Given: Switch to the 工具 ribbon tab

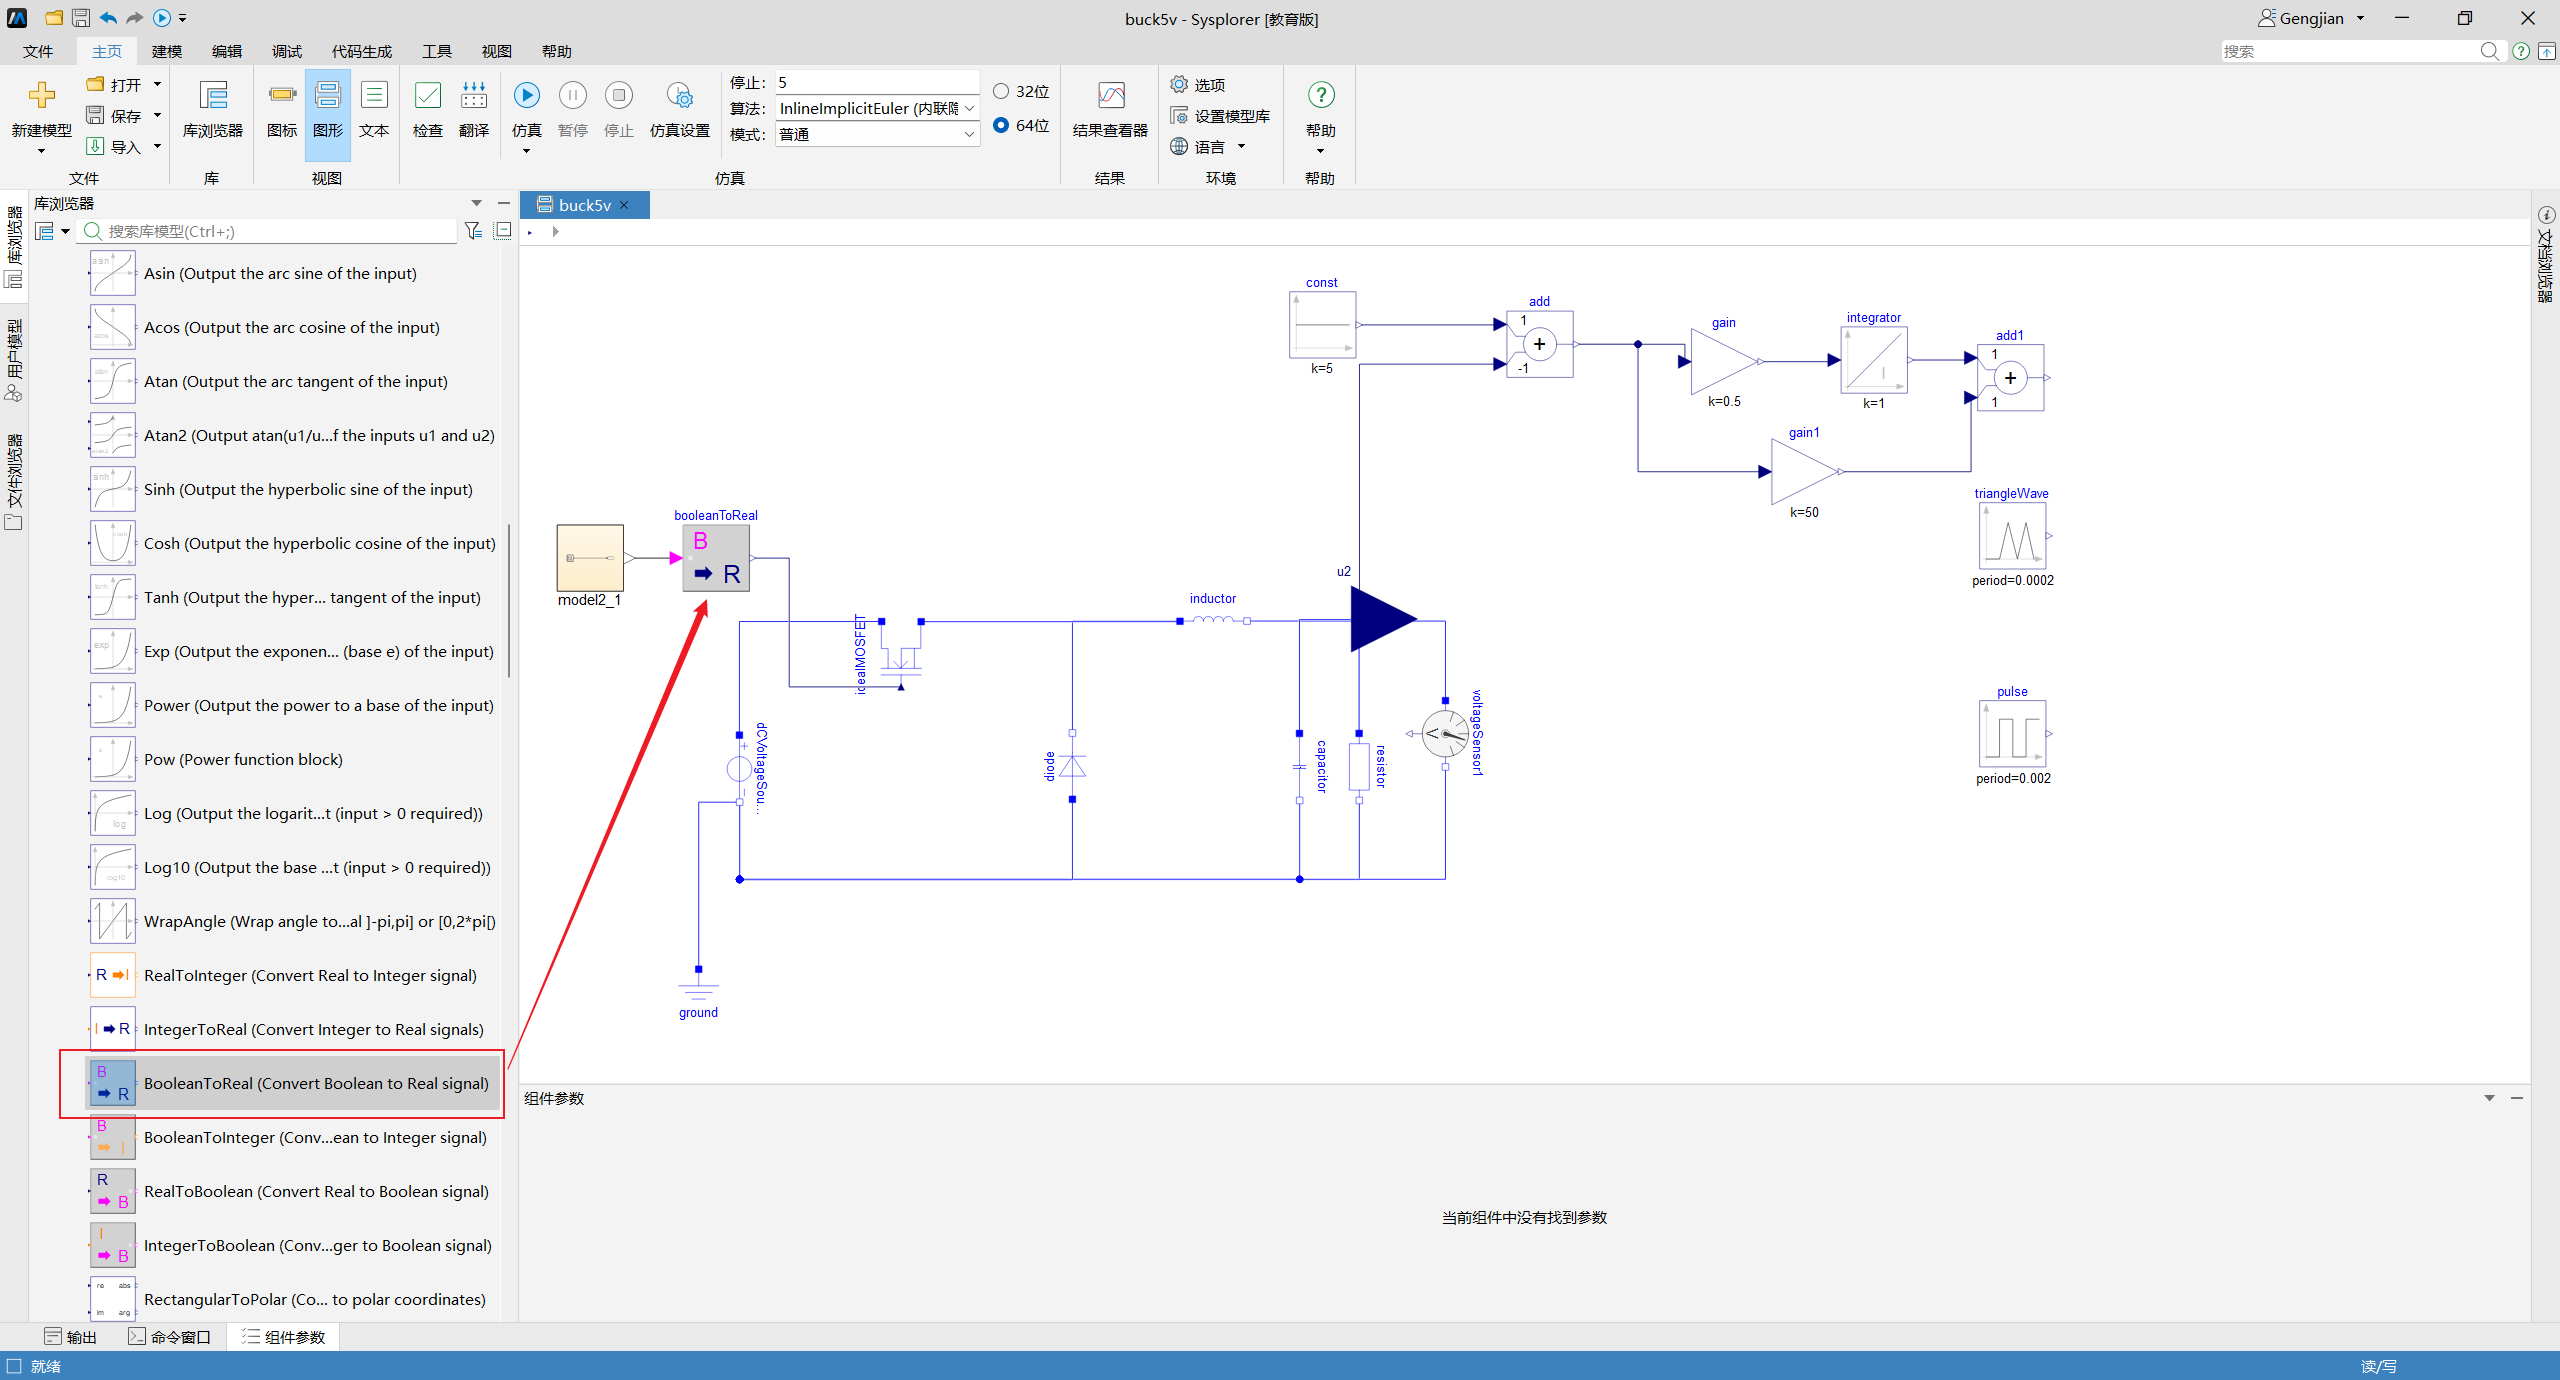Looking at the screenshot, I should [x=437, y=51].
